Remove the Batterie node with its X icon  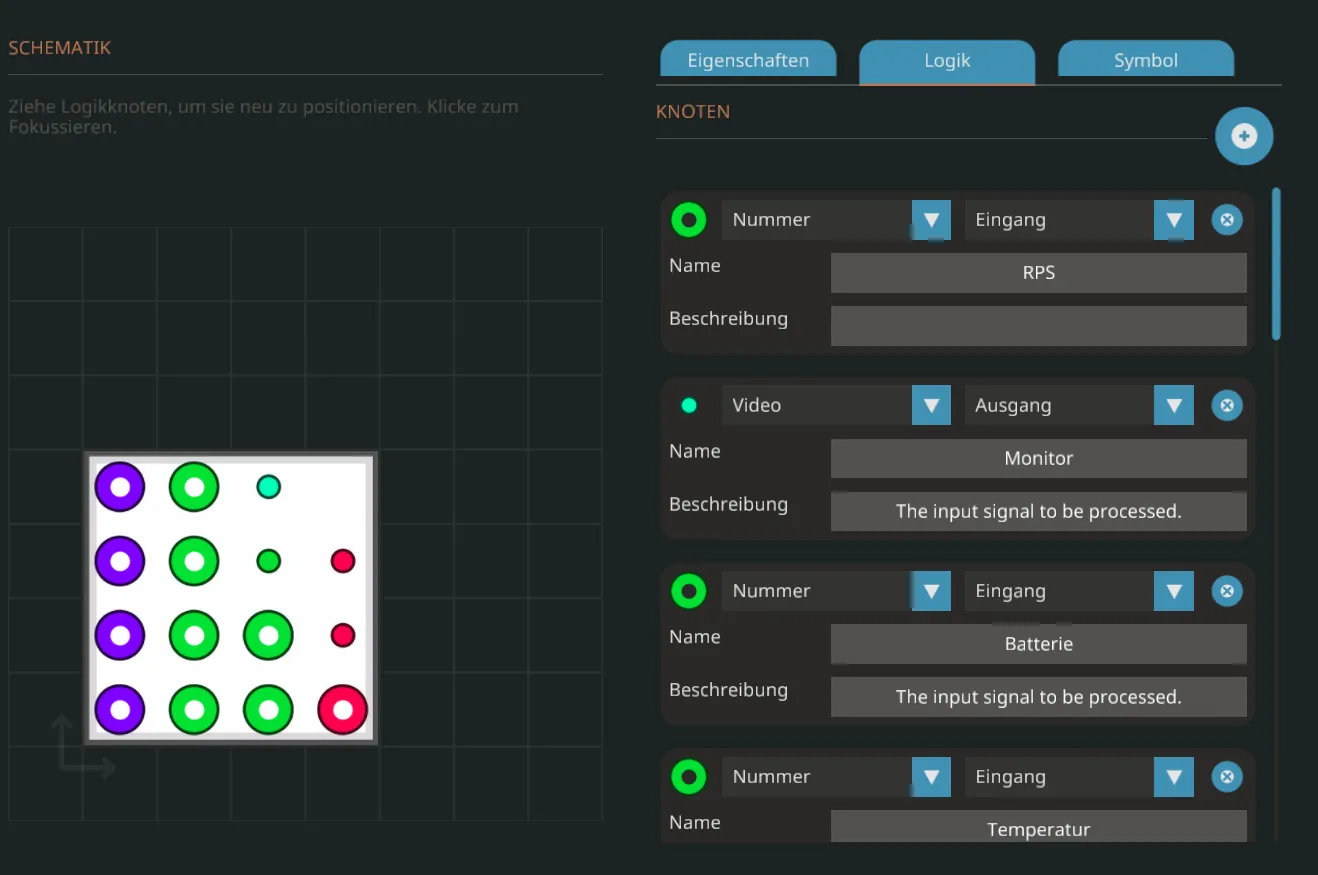(x=1227, y=591)
